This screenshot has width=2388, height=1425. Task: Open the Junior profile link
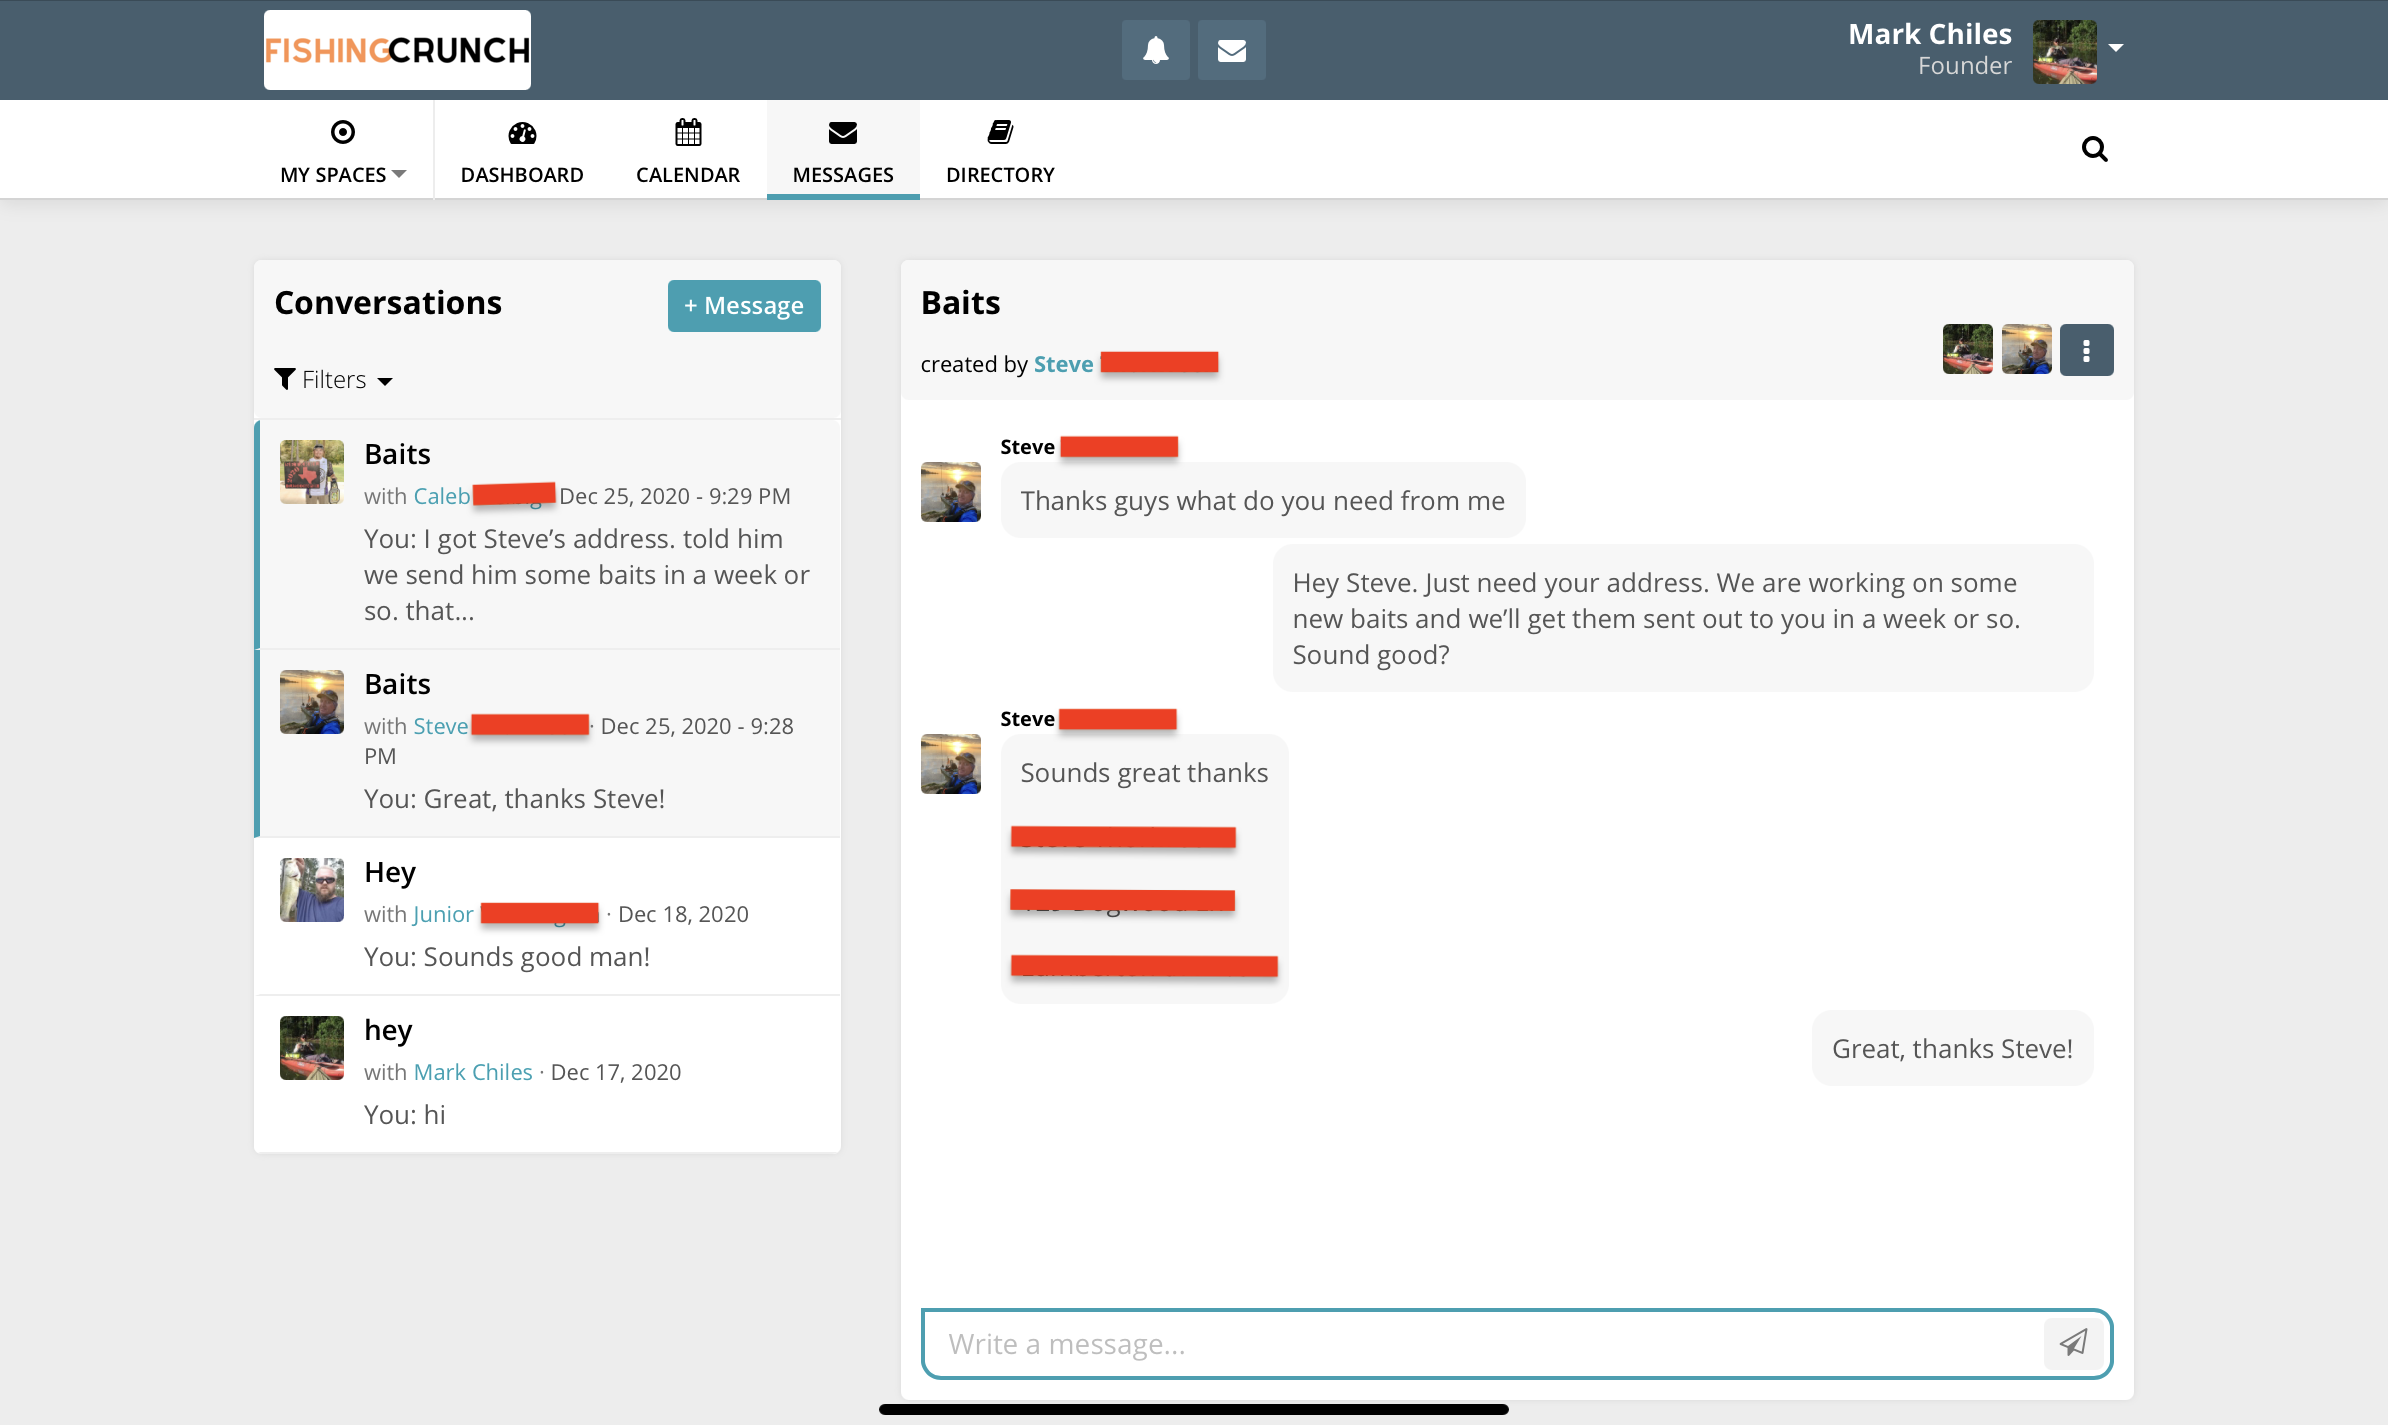click(443, 914)
